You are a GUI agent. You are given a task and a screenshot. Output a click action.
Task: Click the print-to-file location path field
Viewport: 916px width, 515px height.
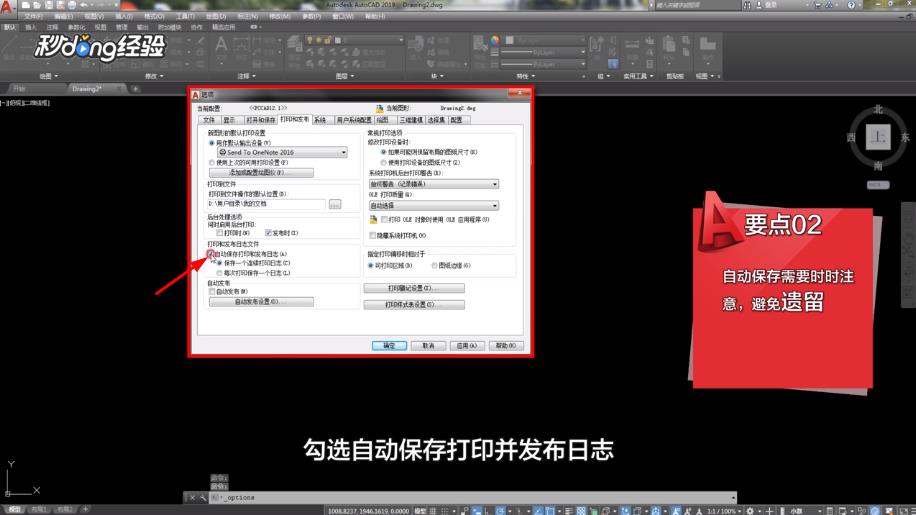pyautogui.click(x=266, y=204)
